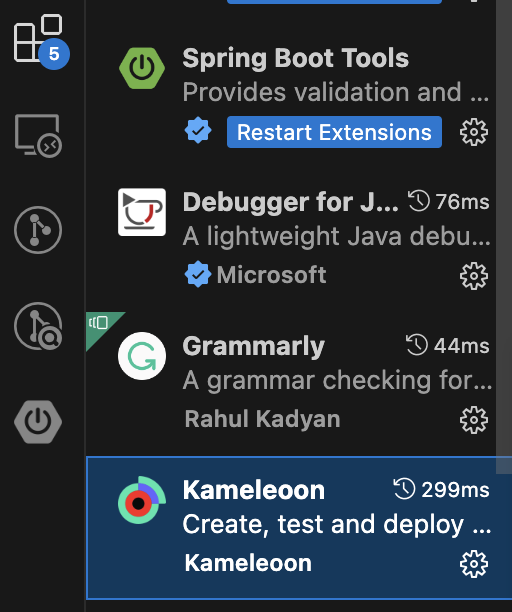The image size is (512, 612).
Task: Select the Spring Boot Tools extension title
Action: pyautogui.click(x=295, y=59)
